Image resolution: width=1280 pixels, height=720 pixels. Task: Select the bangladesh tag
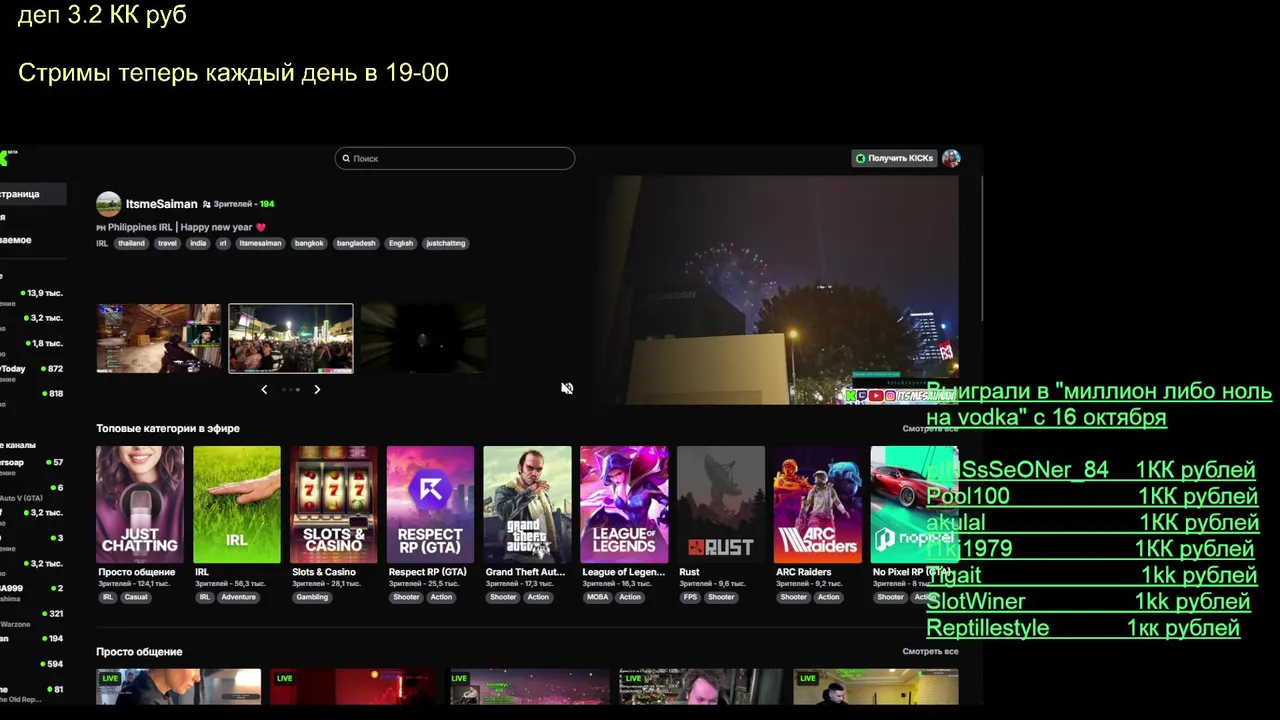(x=356, y=243)
